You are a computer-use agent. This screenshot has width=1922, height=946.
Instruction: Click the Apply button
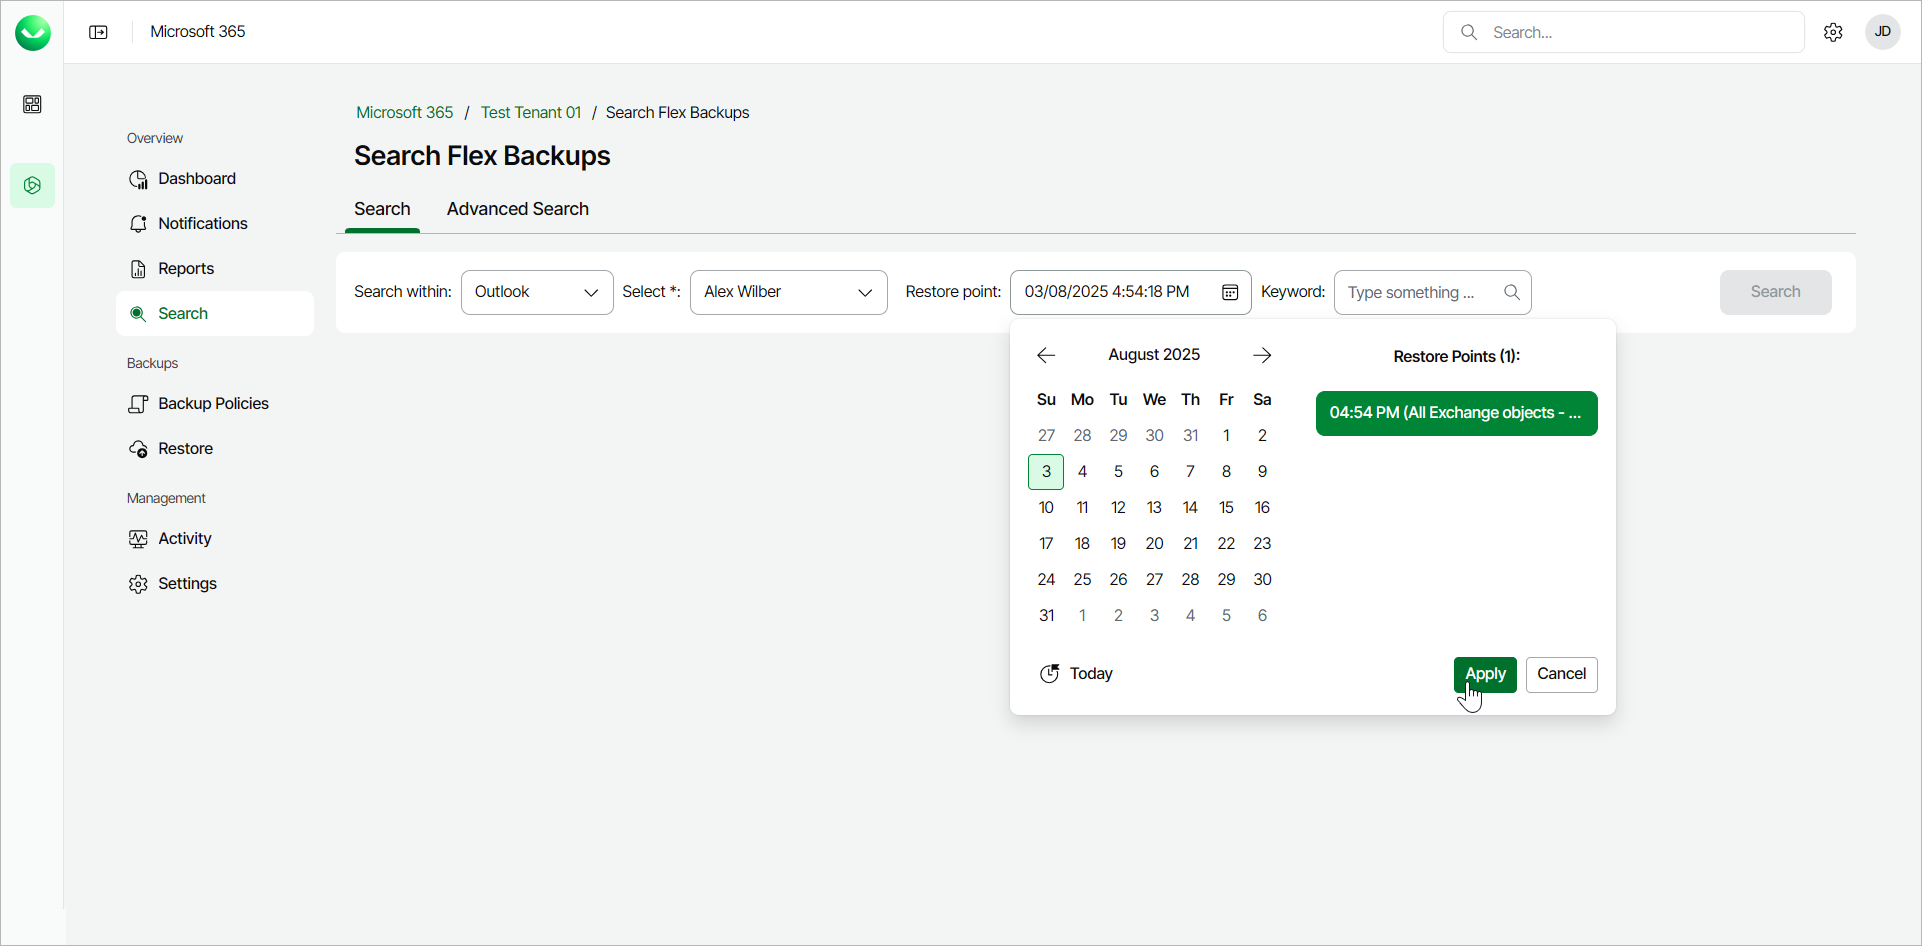coord(1485,674)
